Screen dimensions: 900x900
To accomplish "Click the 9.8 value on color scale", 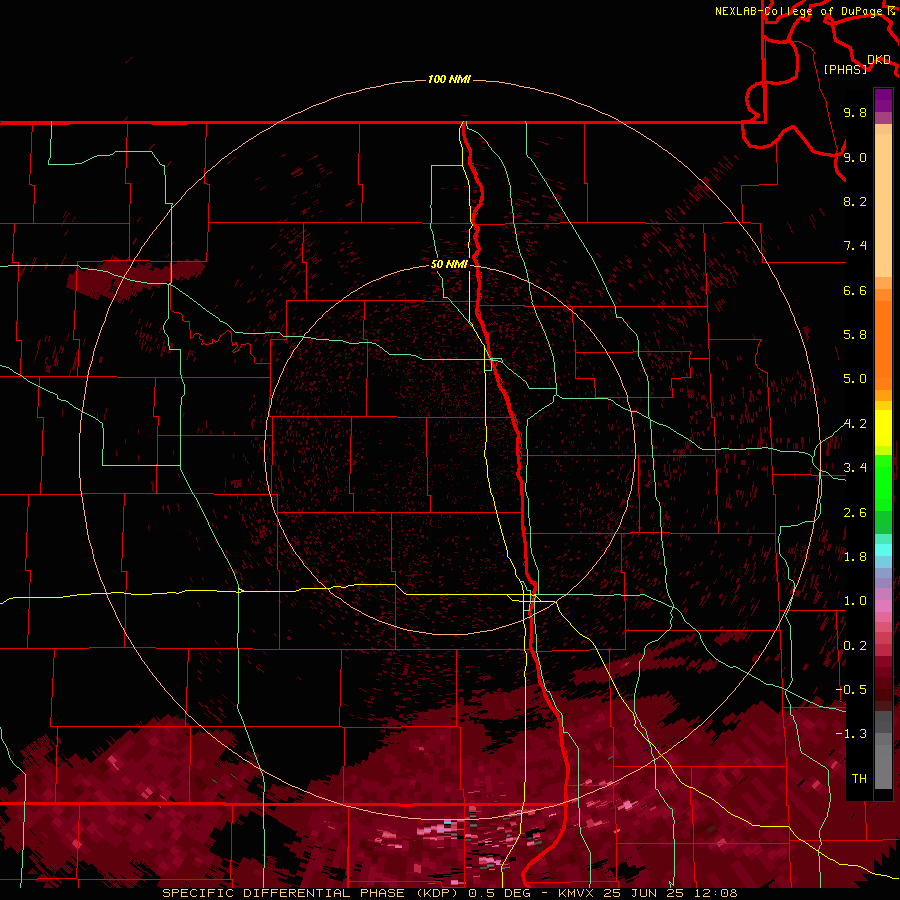I will 855,112.
